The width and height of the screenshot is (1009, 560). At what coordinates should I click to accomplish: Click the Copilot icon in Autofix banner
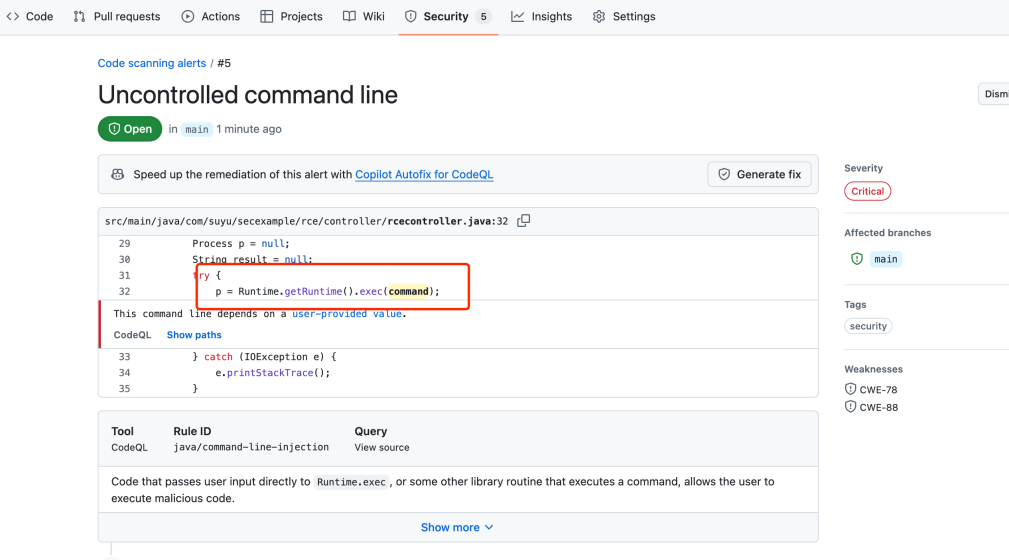tap(117, 174)
